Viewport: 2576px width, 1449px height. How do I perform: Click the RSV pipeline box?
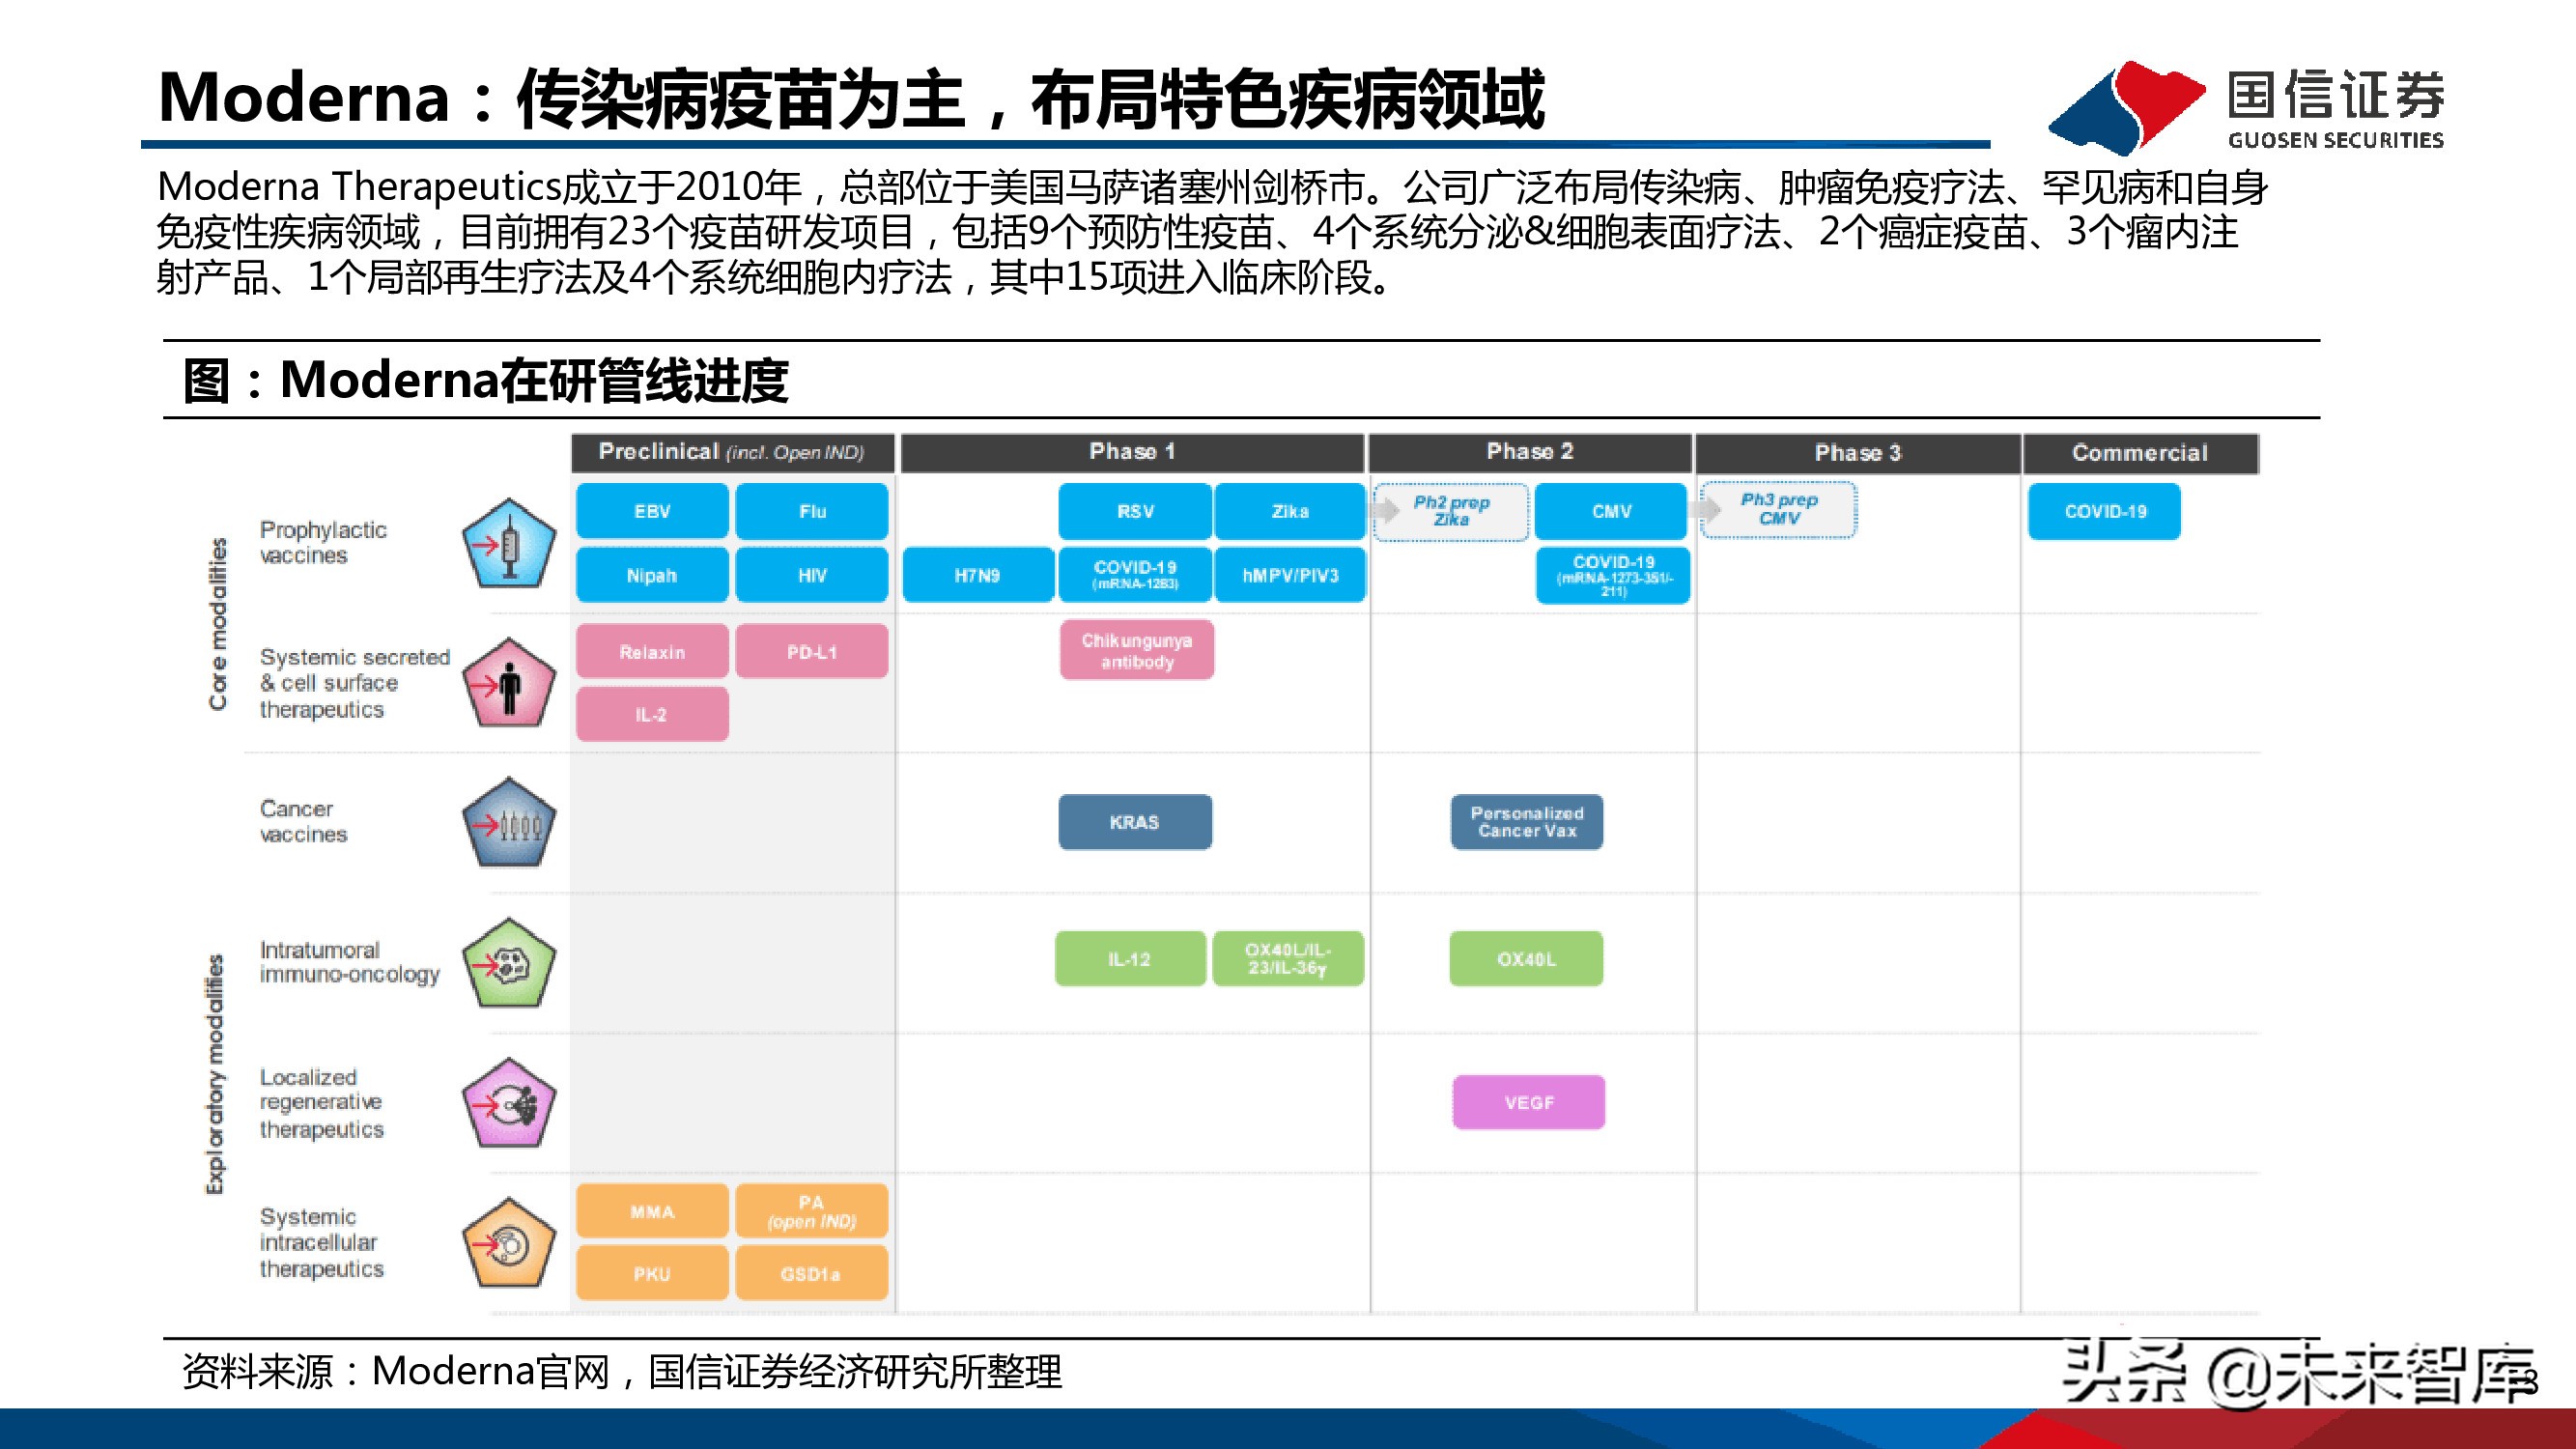[x=1135, y=511]
